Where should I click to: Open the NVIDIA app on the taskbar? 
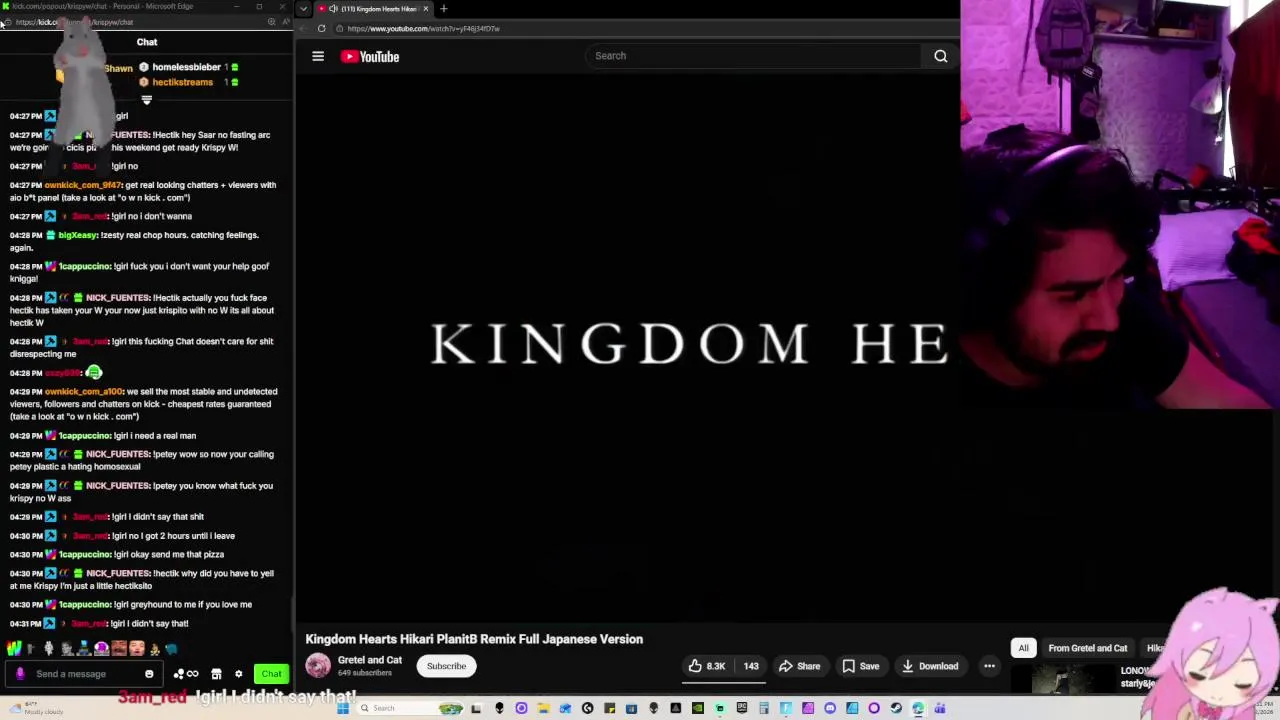pyautogui.click(x=698, y=708)
